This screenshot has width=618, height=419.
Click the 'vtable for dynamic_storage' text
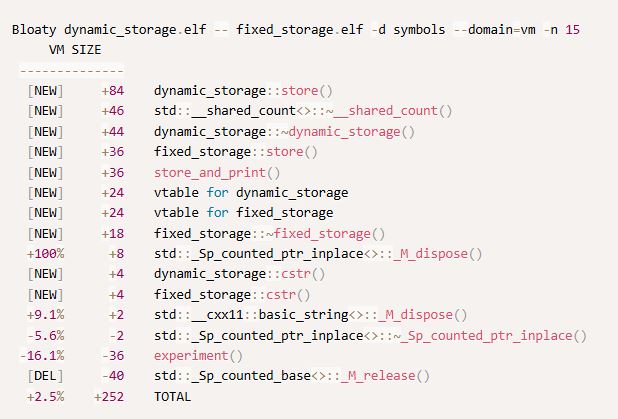(250, 192)
